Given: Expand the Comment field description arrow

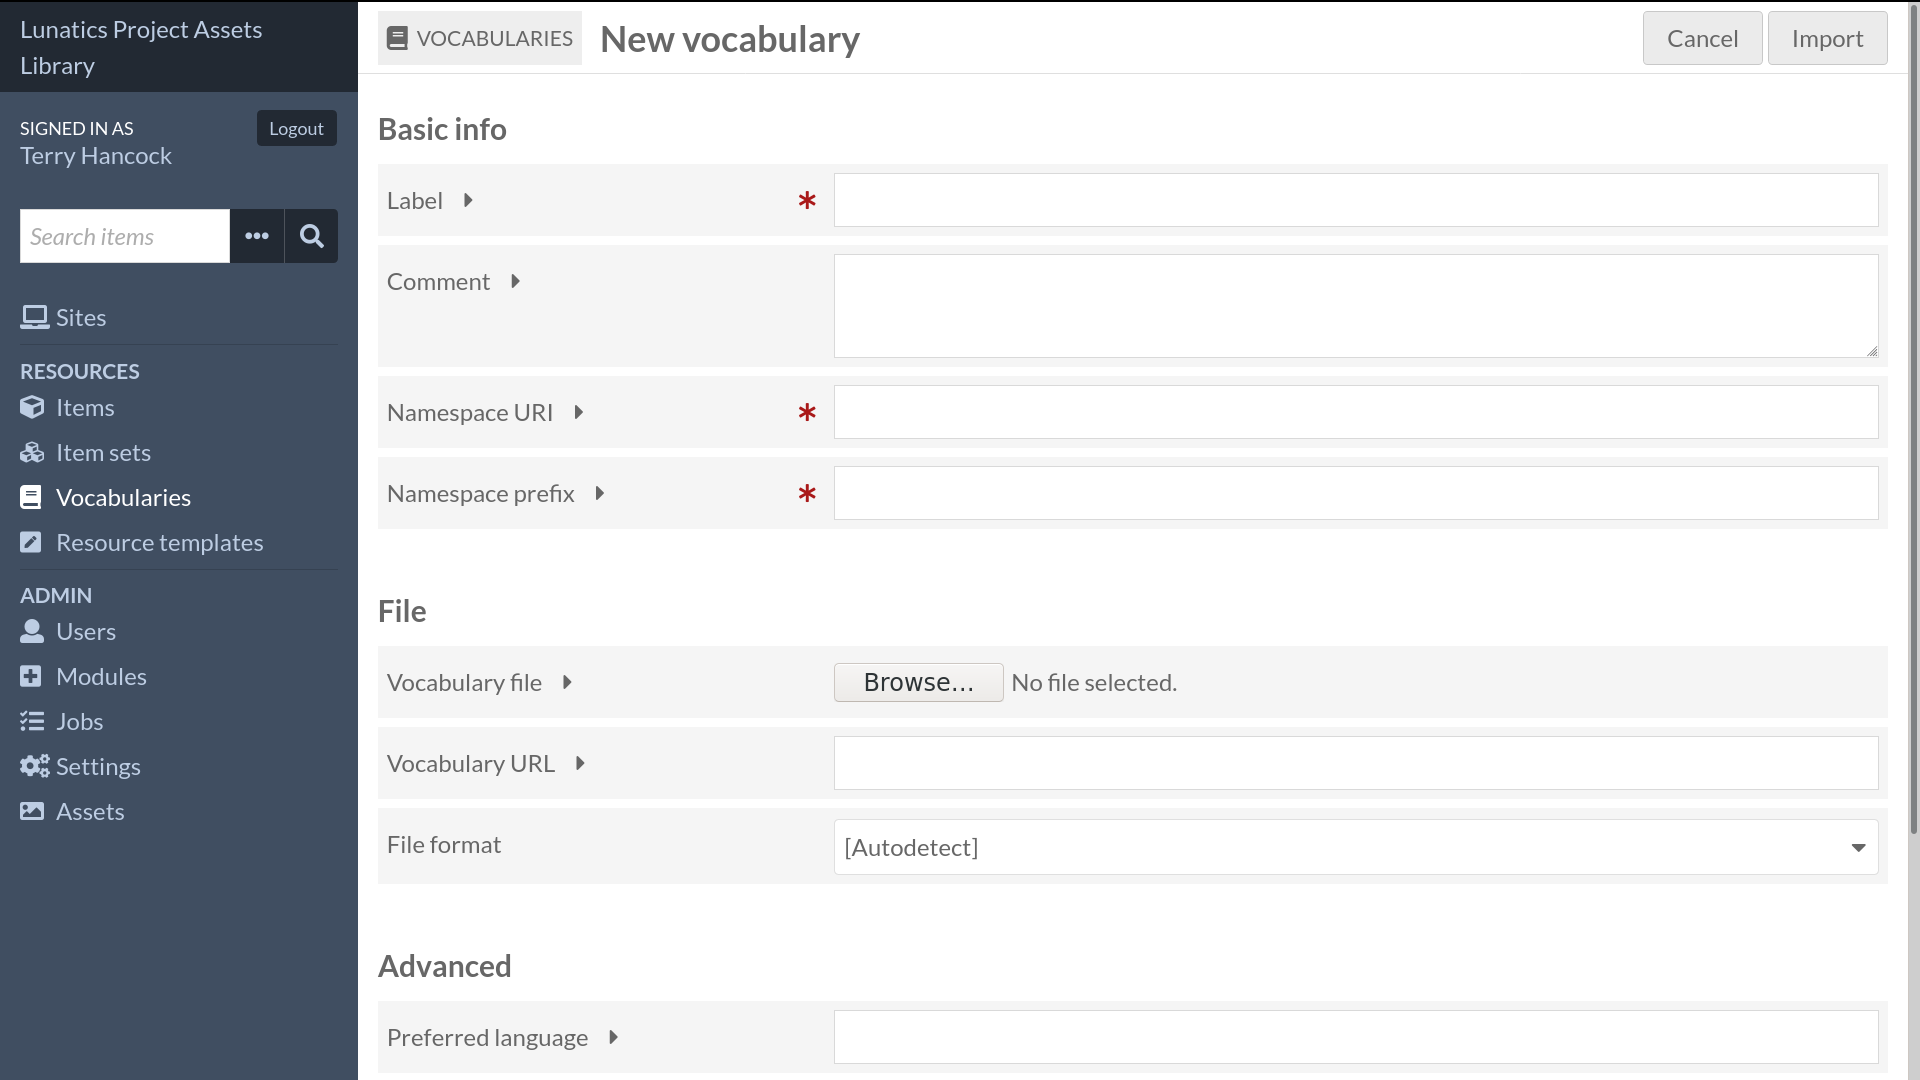Looking at the screenshot, I should coord(515,281).
